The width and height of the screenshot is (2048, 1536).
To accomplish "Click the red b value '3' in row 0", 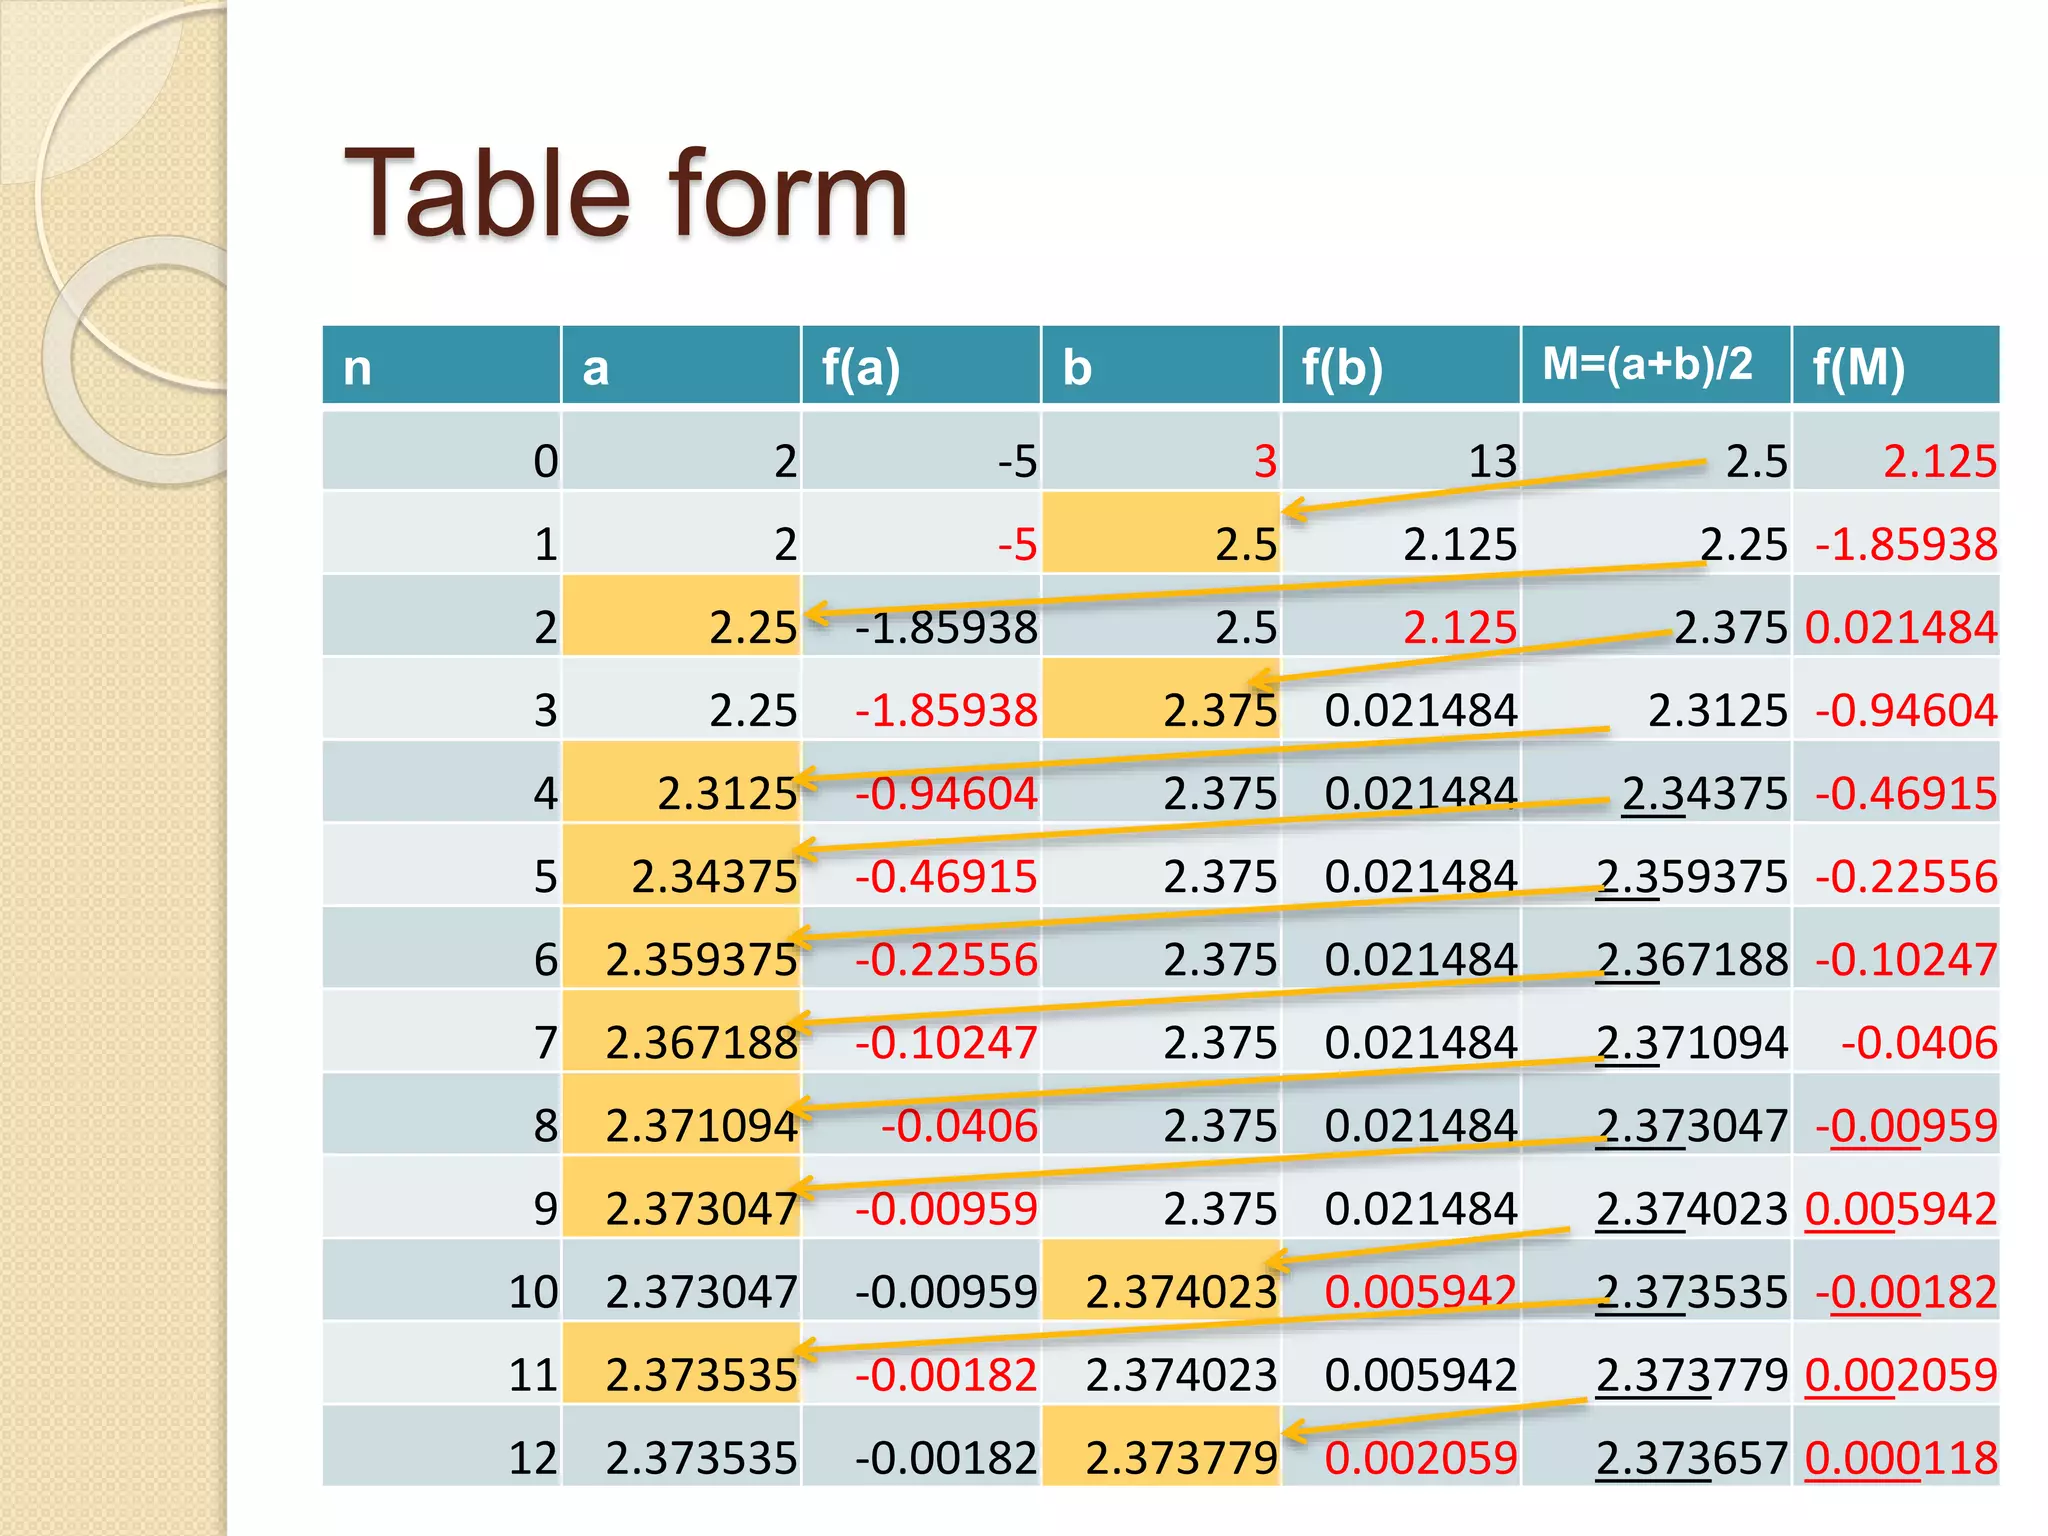I will pos(1266,461).
